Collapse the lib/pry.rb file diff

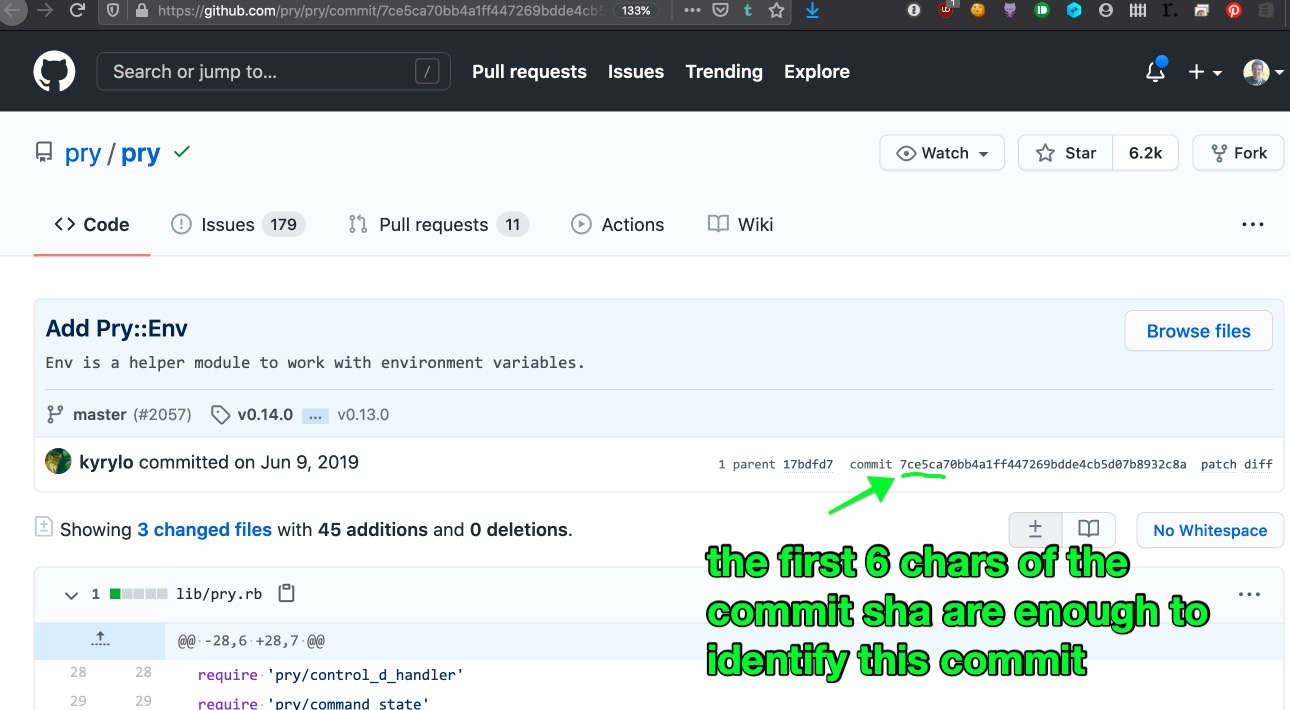click(x=71, y=595)
